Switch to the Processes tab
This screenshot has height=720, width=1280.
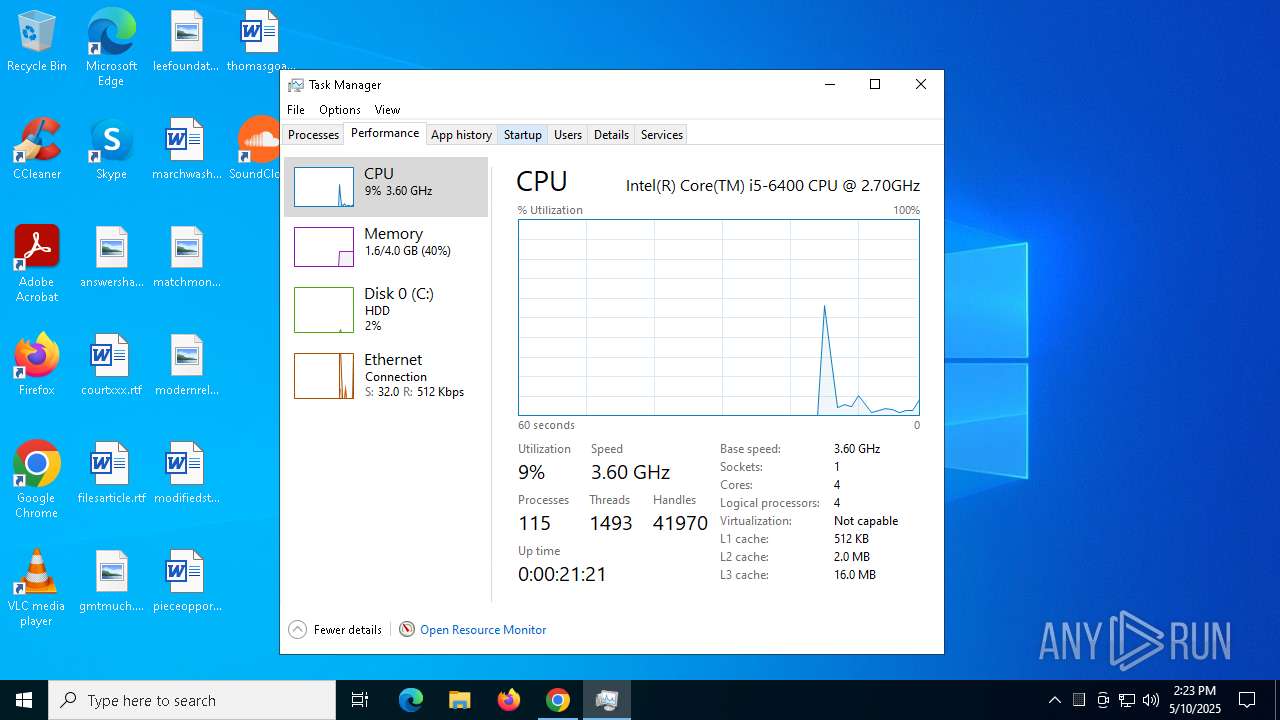[x=313, y=134]
